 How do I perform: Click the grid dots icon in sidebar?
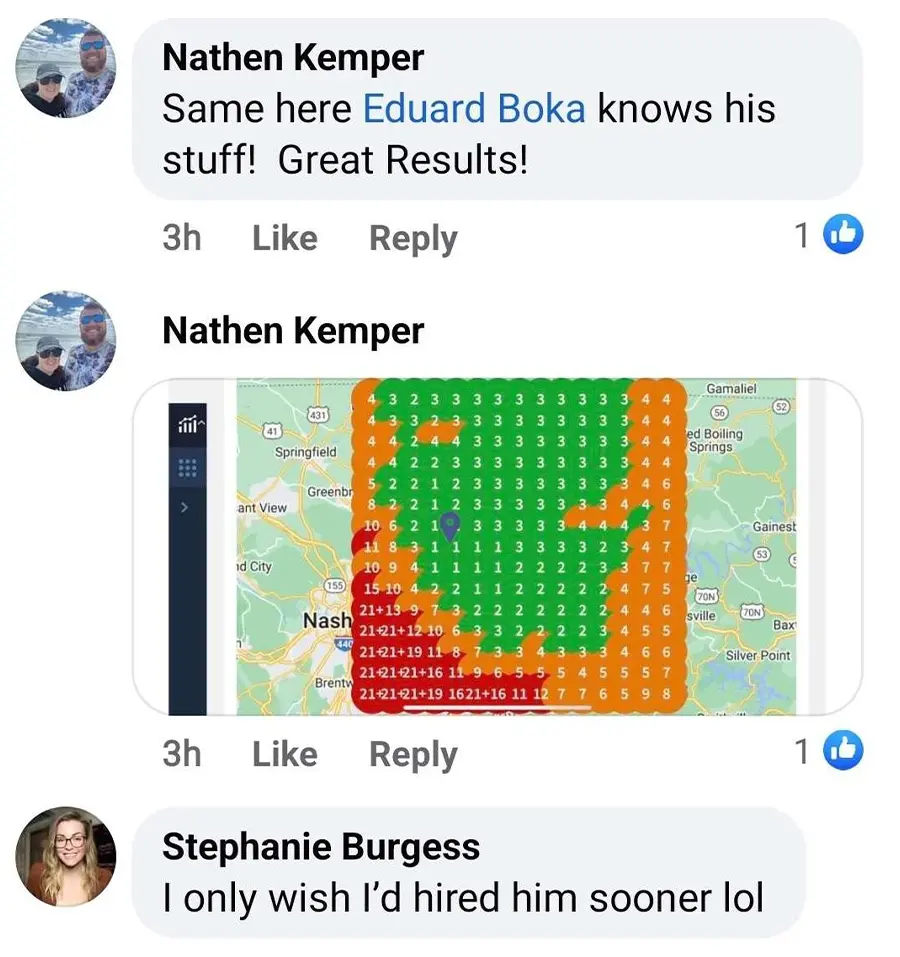click(187, 467)
